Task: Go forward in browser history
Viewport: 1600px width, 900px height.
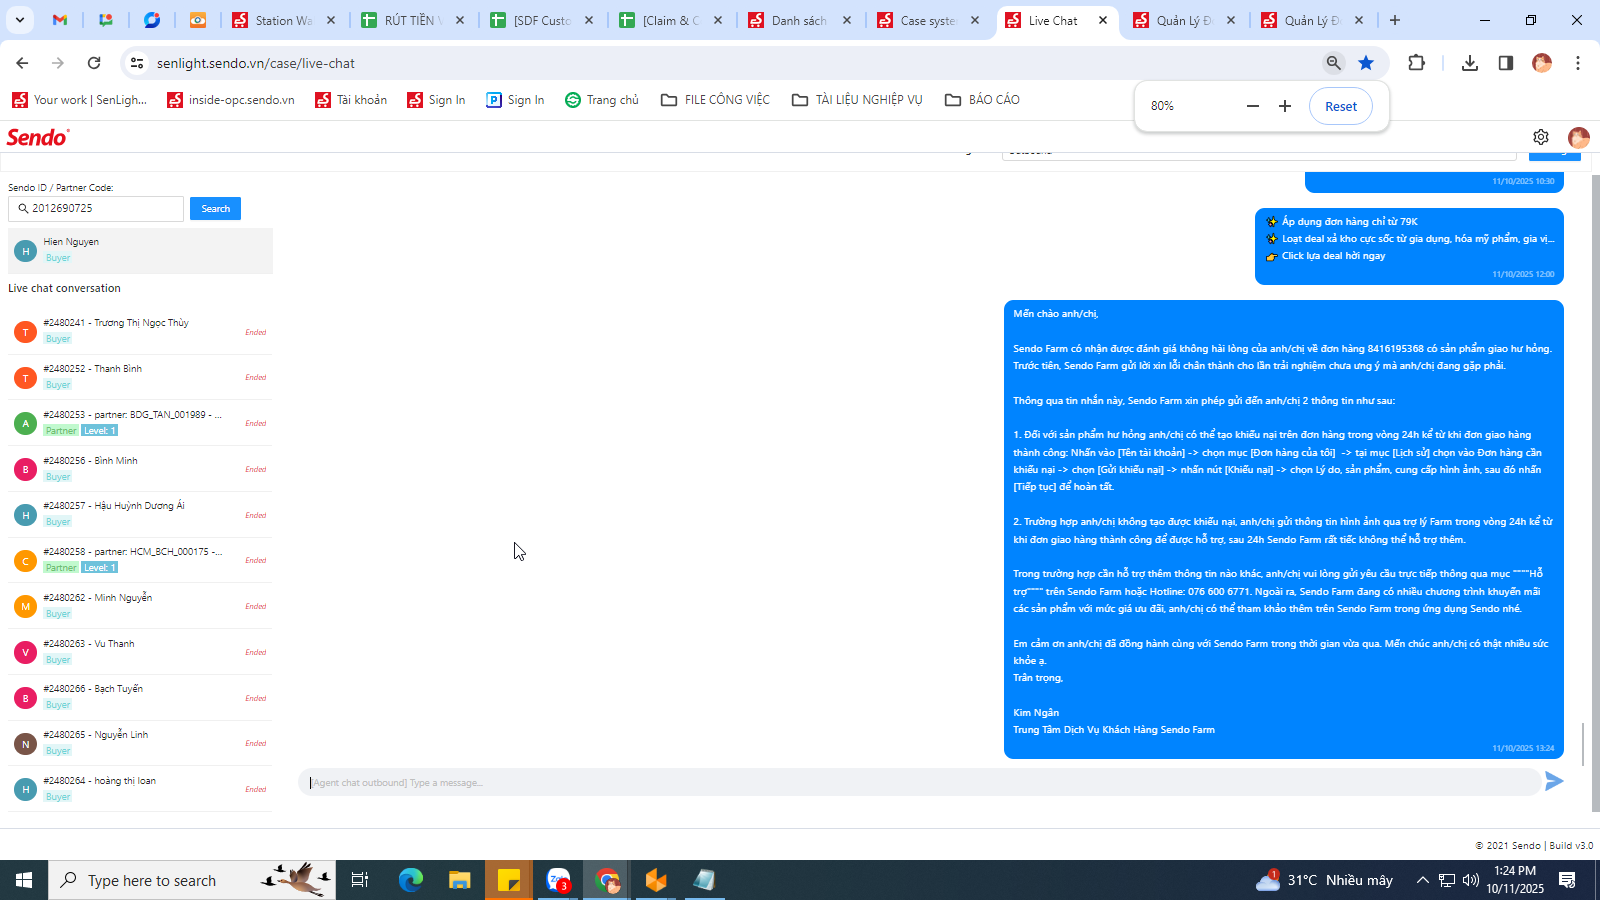Action: click(x=58, y=63)
